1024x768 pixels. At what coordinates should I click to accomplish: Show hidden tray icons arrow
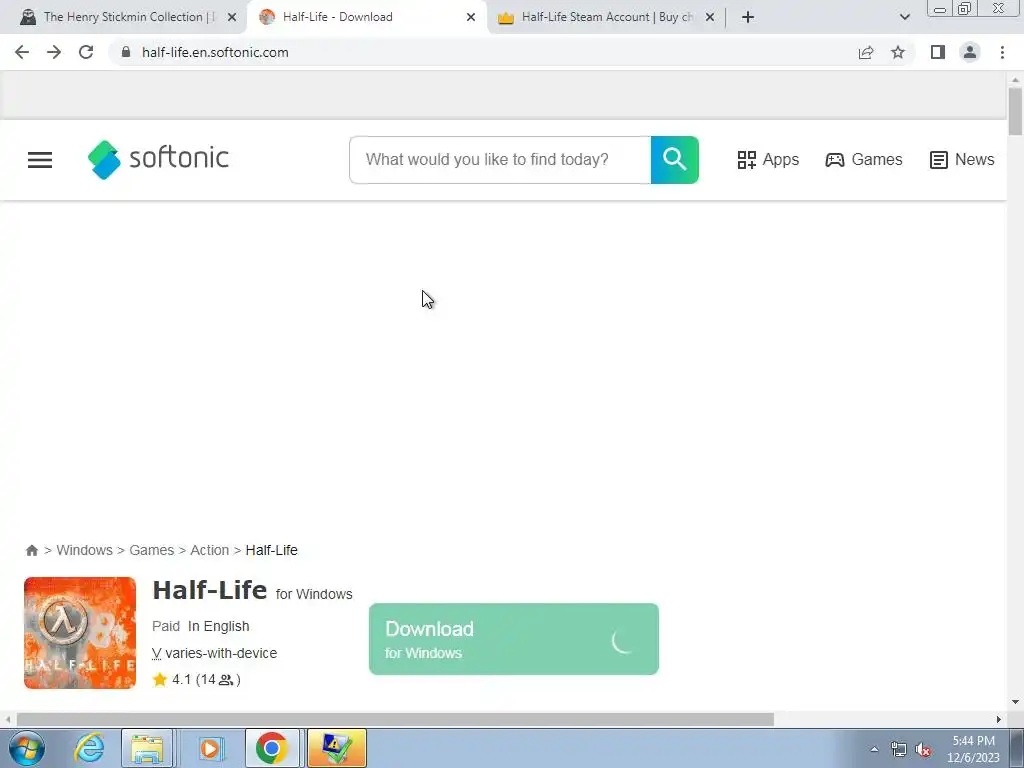click(874, 750)
